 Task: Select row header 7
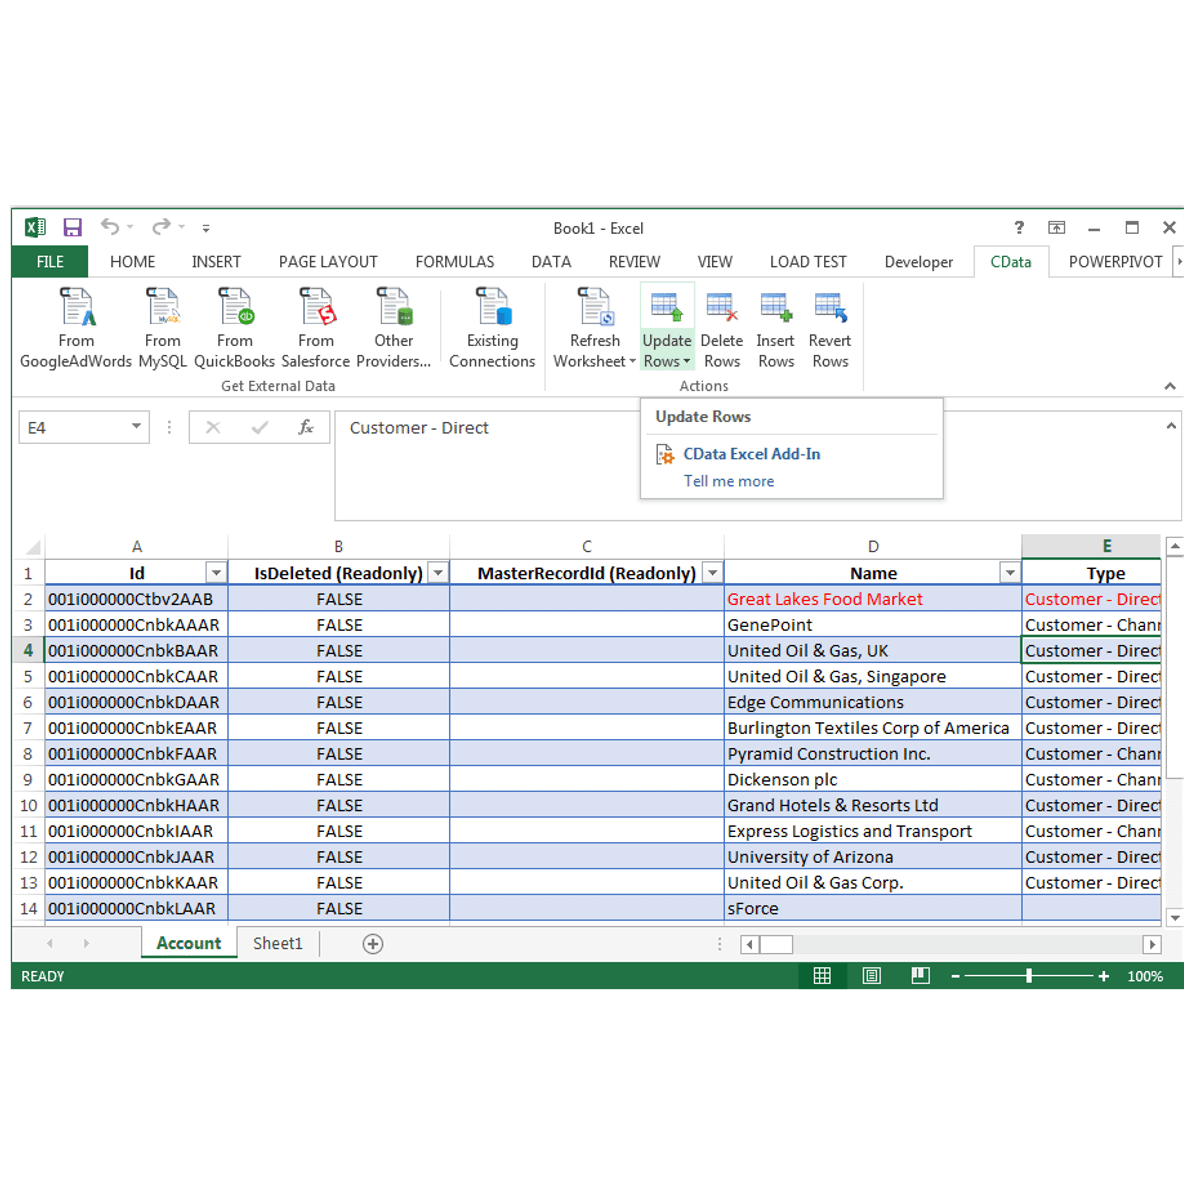click(x=28, y=728)
